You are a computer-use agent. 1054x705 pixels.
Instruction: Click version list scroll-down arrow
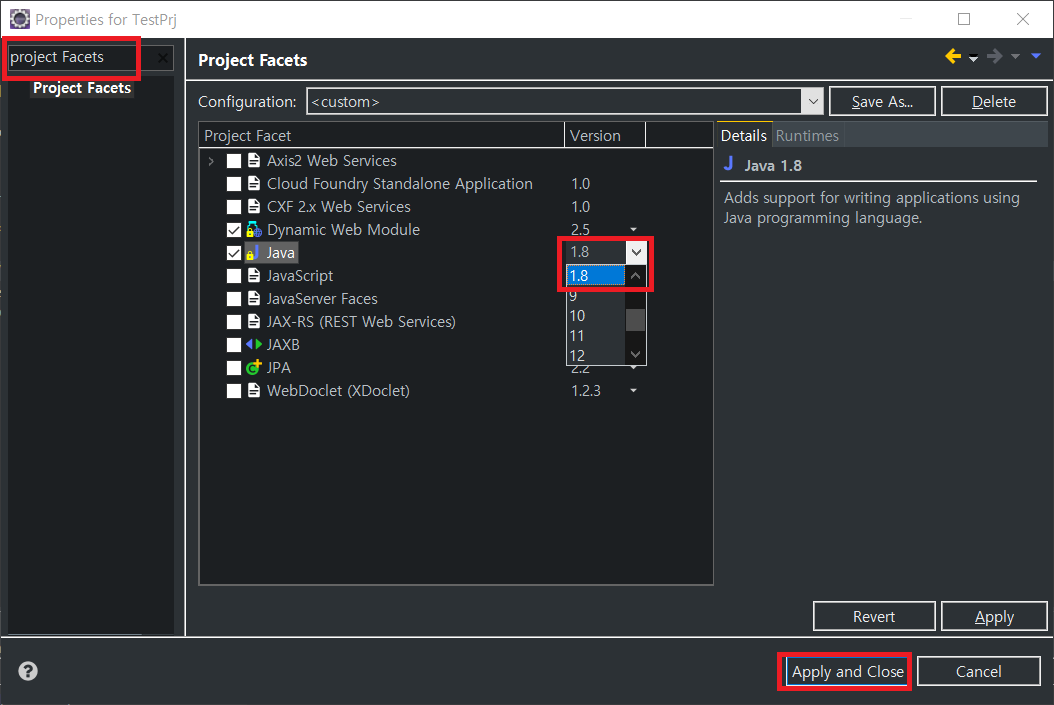click(635, 354)
